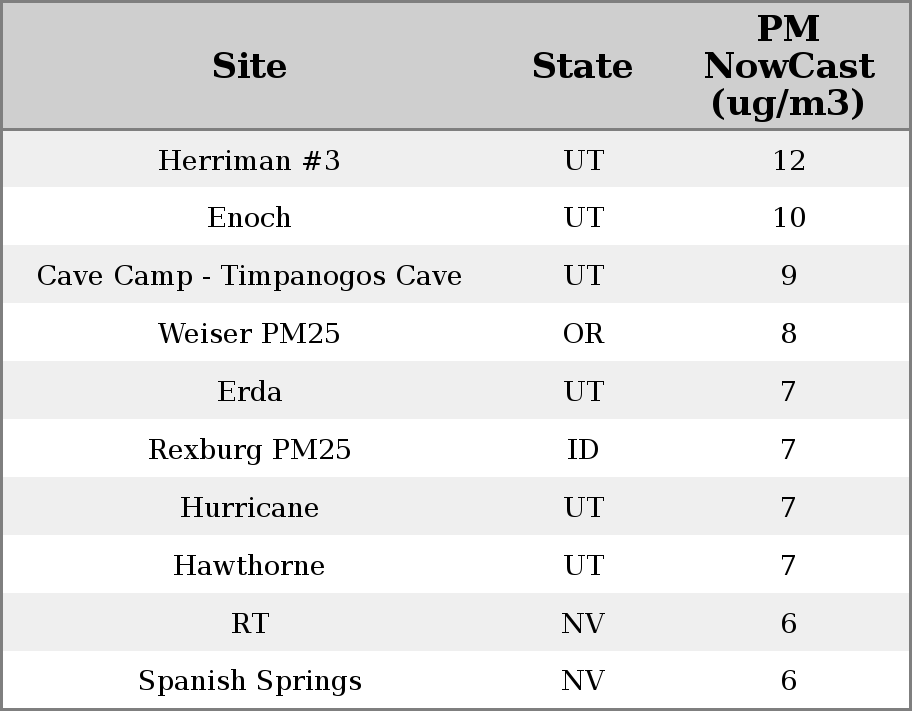Click Cave Camp - Timpanogos Cave row

(x=249, y=276)
